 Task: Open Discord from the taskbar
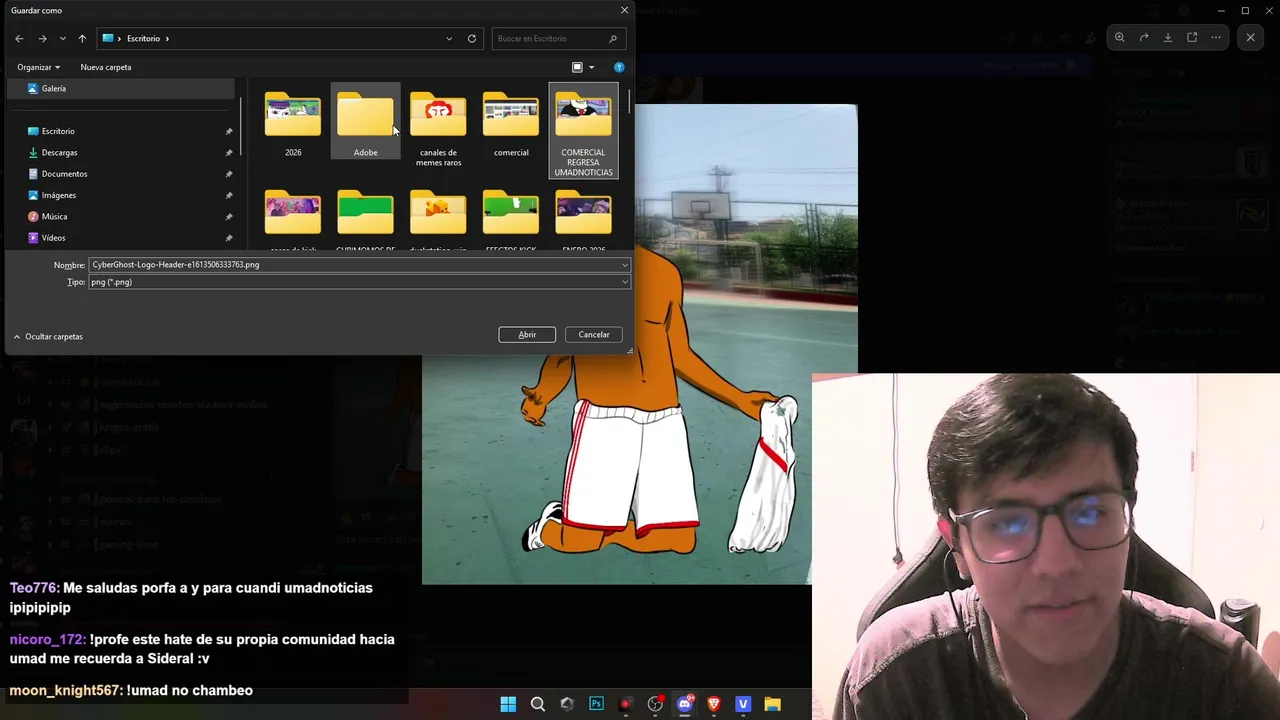(685, 704)
